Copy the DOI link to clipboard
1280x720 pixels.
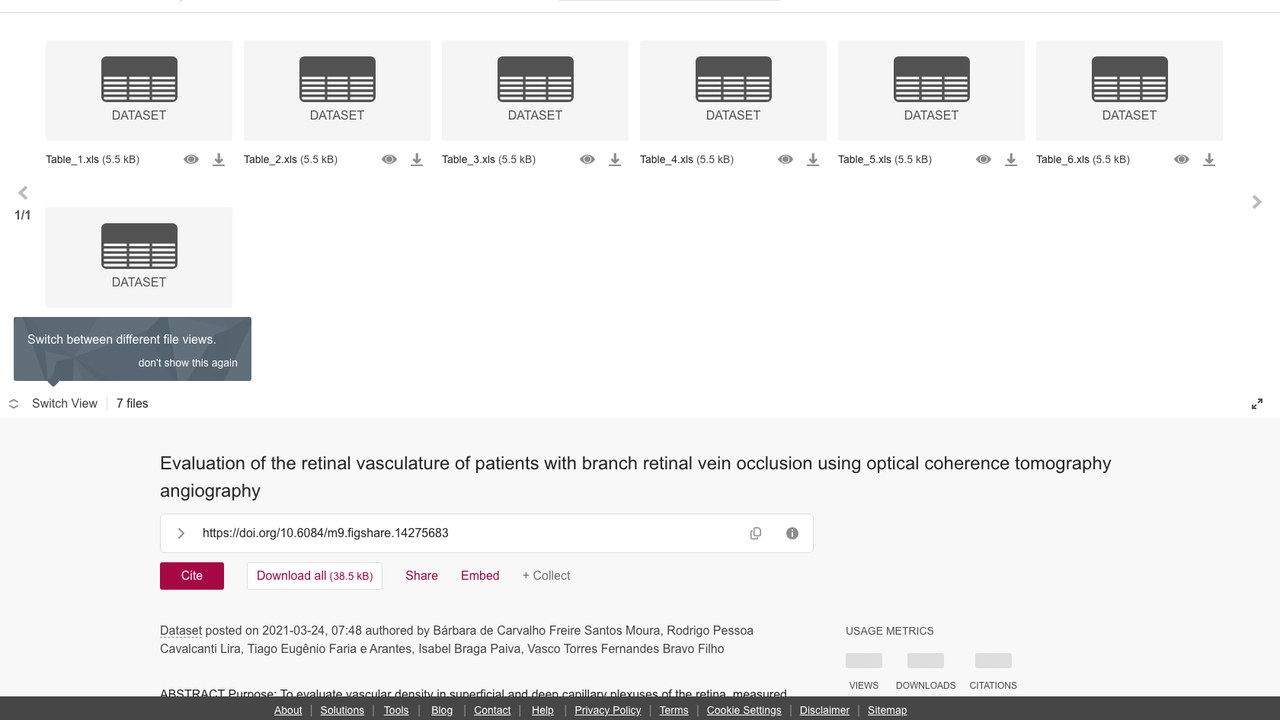[756, 533]
